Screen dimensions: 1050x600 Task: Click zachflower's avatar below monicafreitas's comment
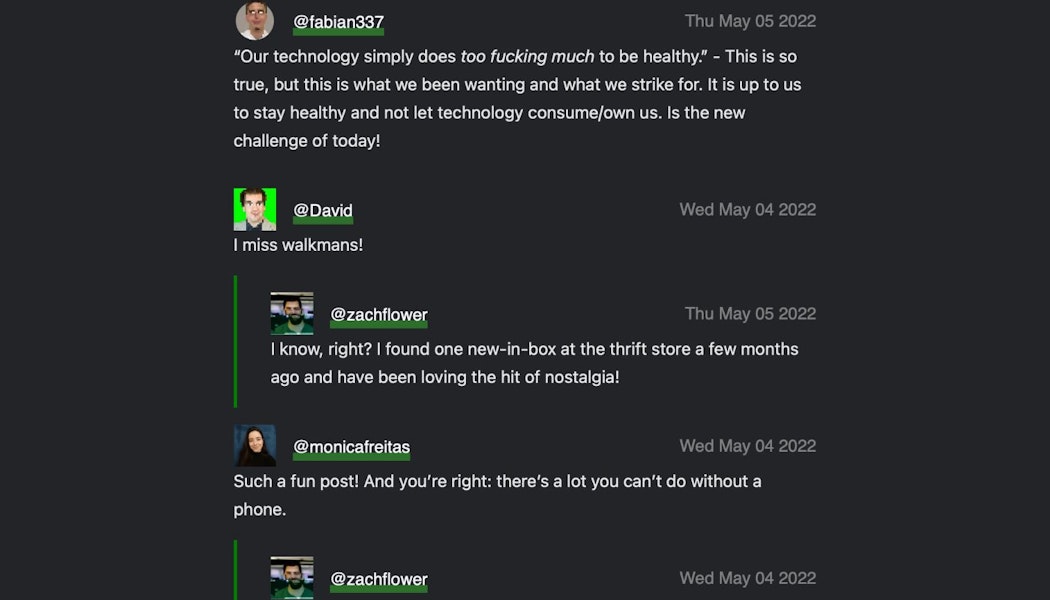pos(292,578)
